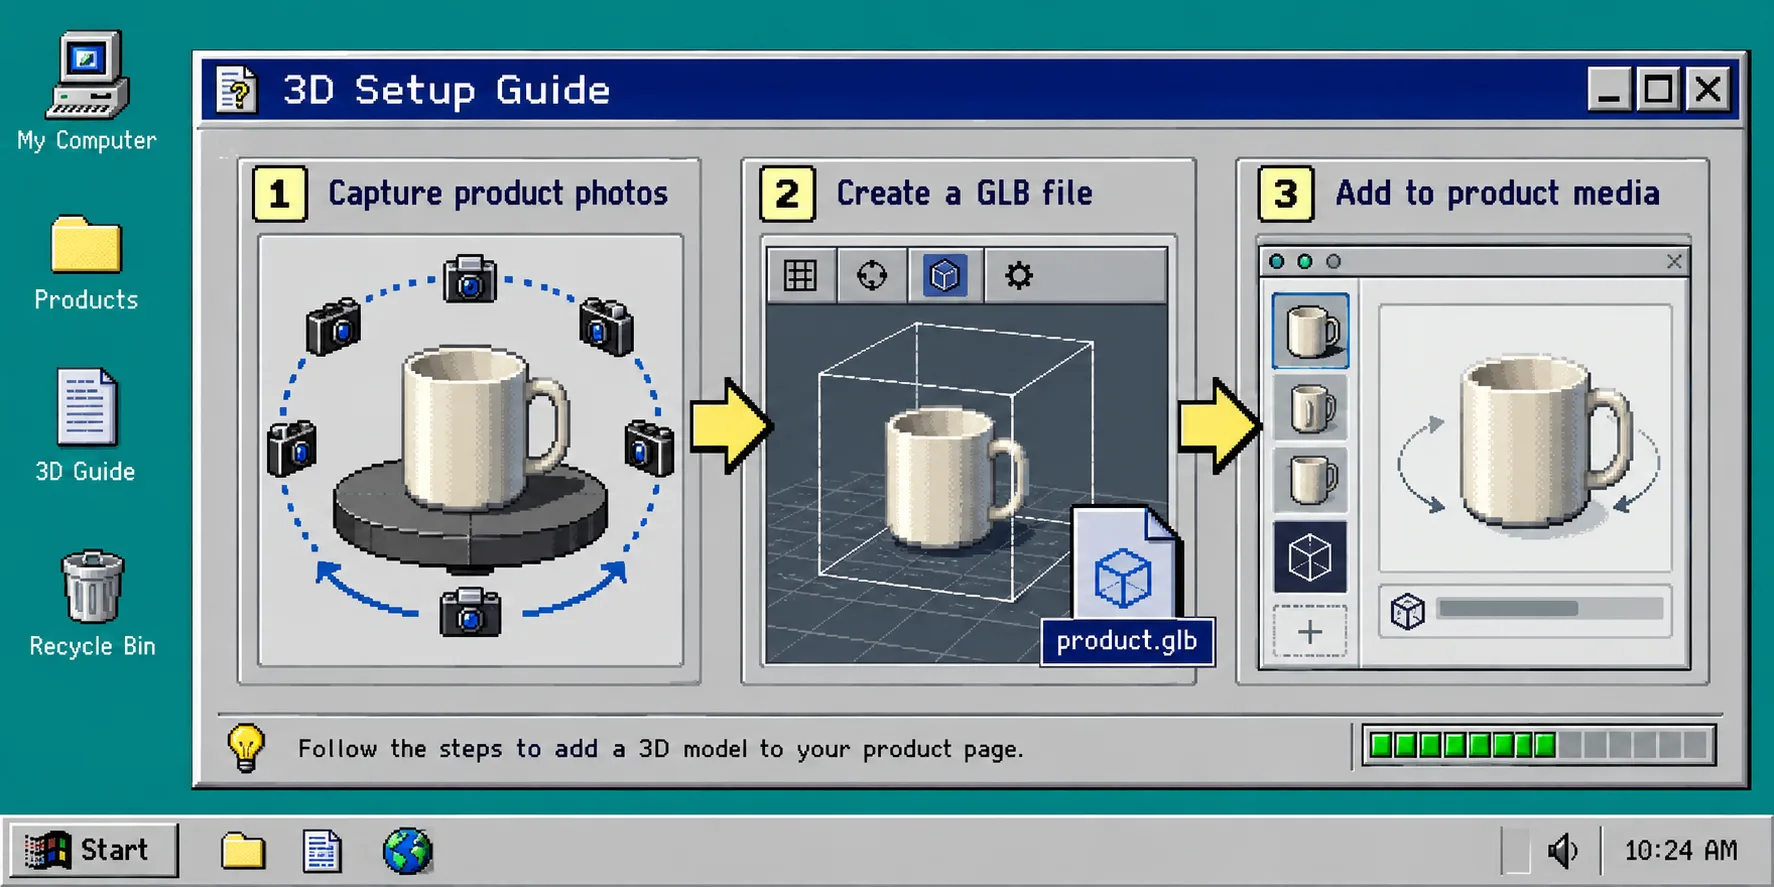Click the 'Follow the steps' tip text
The width and height of the screenshot is (1774, 887).
[x=661, y=749]
